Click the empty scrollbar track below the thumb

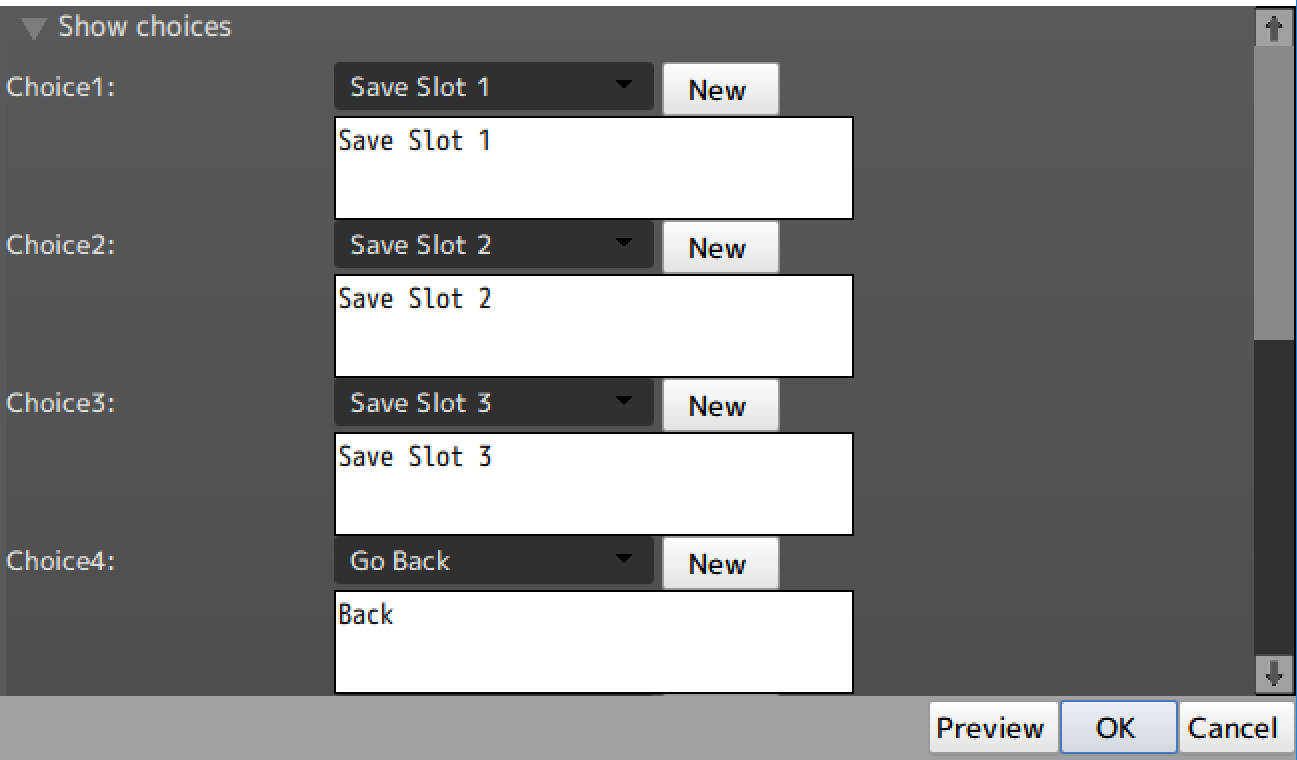click(1273, 500)
